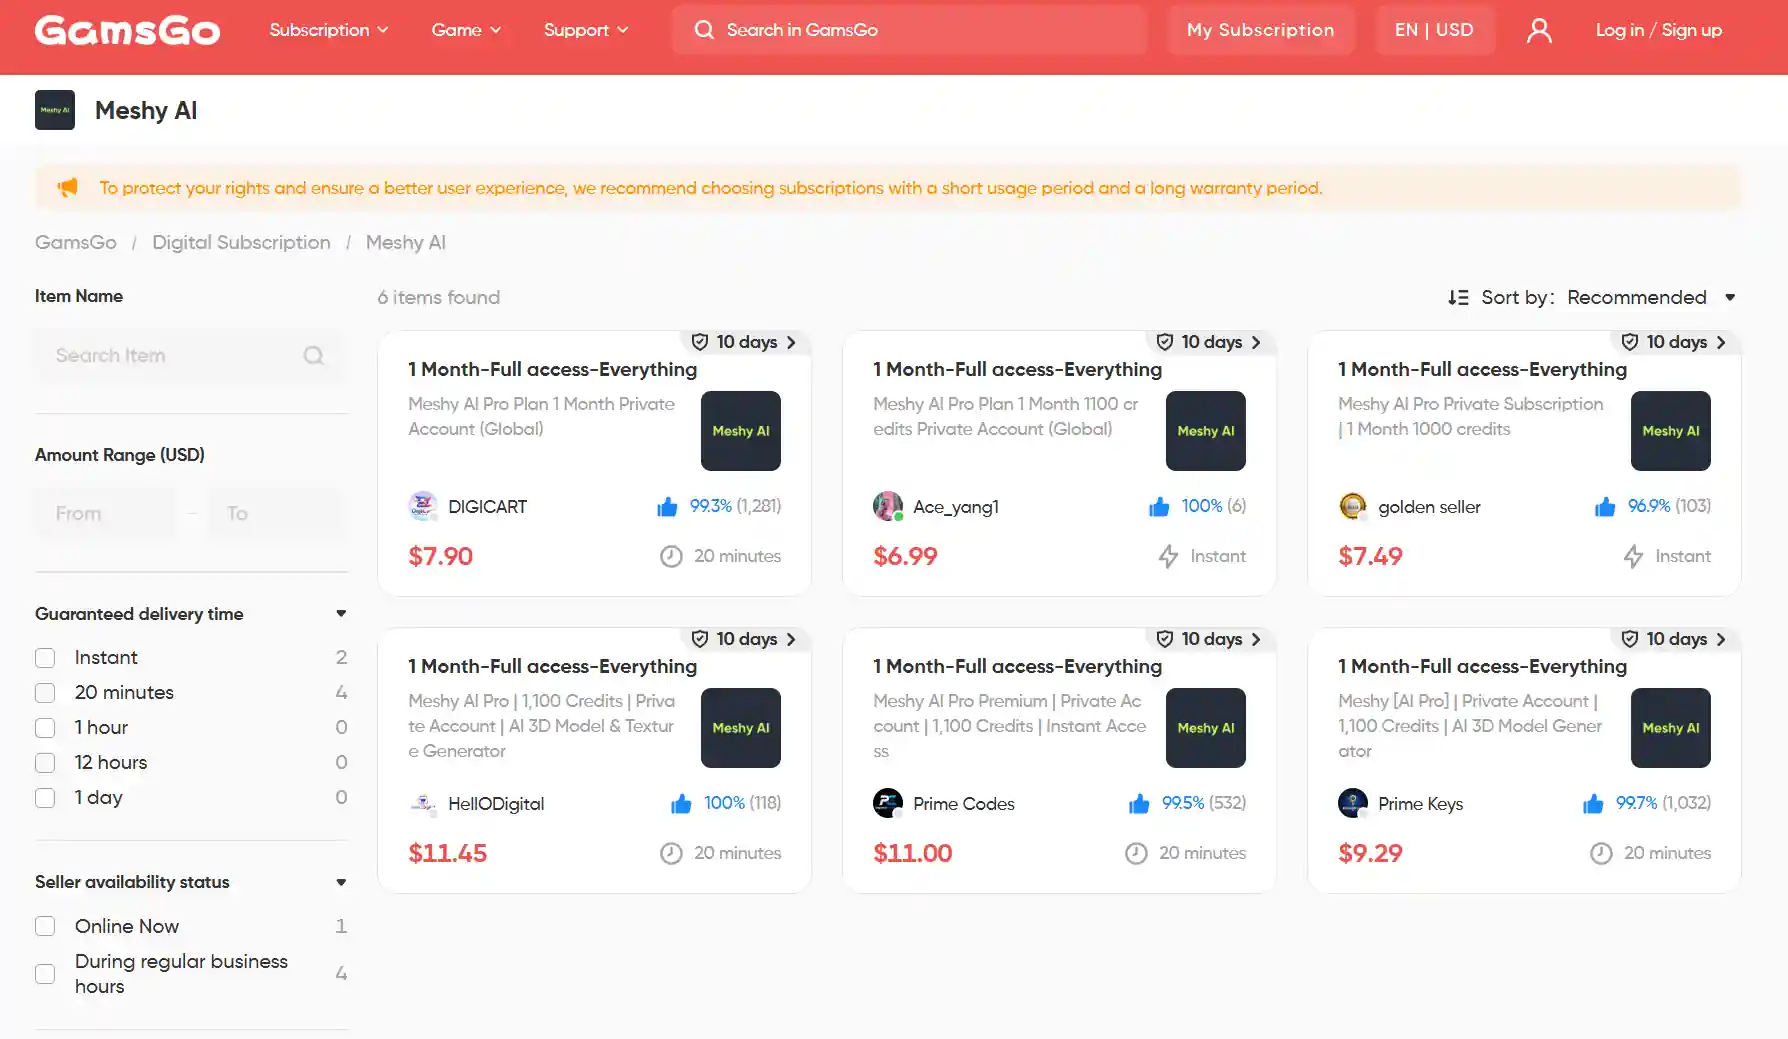Click the sort order icon
The image size is (1788, 1039).
[1458, 297]
